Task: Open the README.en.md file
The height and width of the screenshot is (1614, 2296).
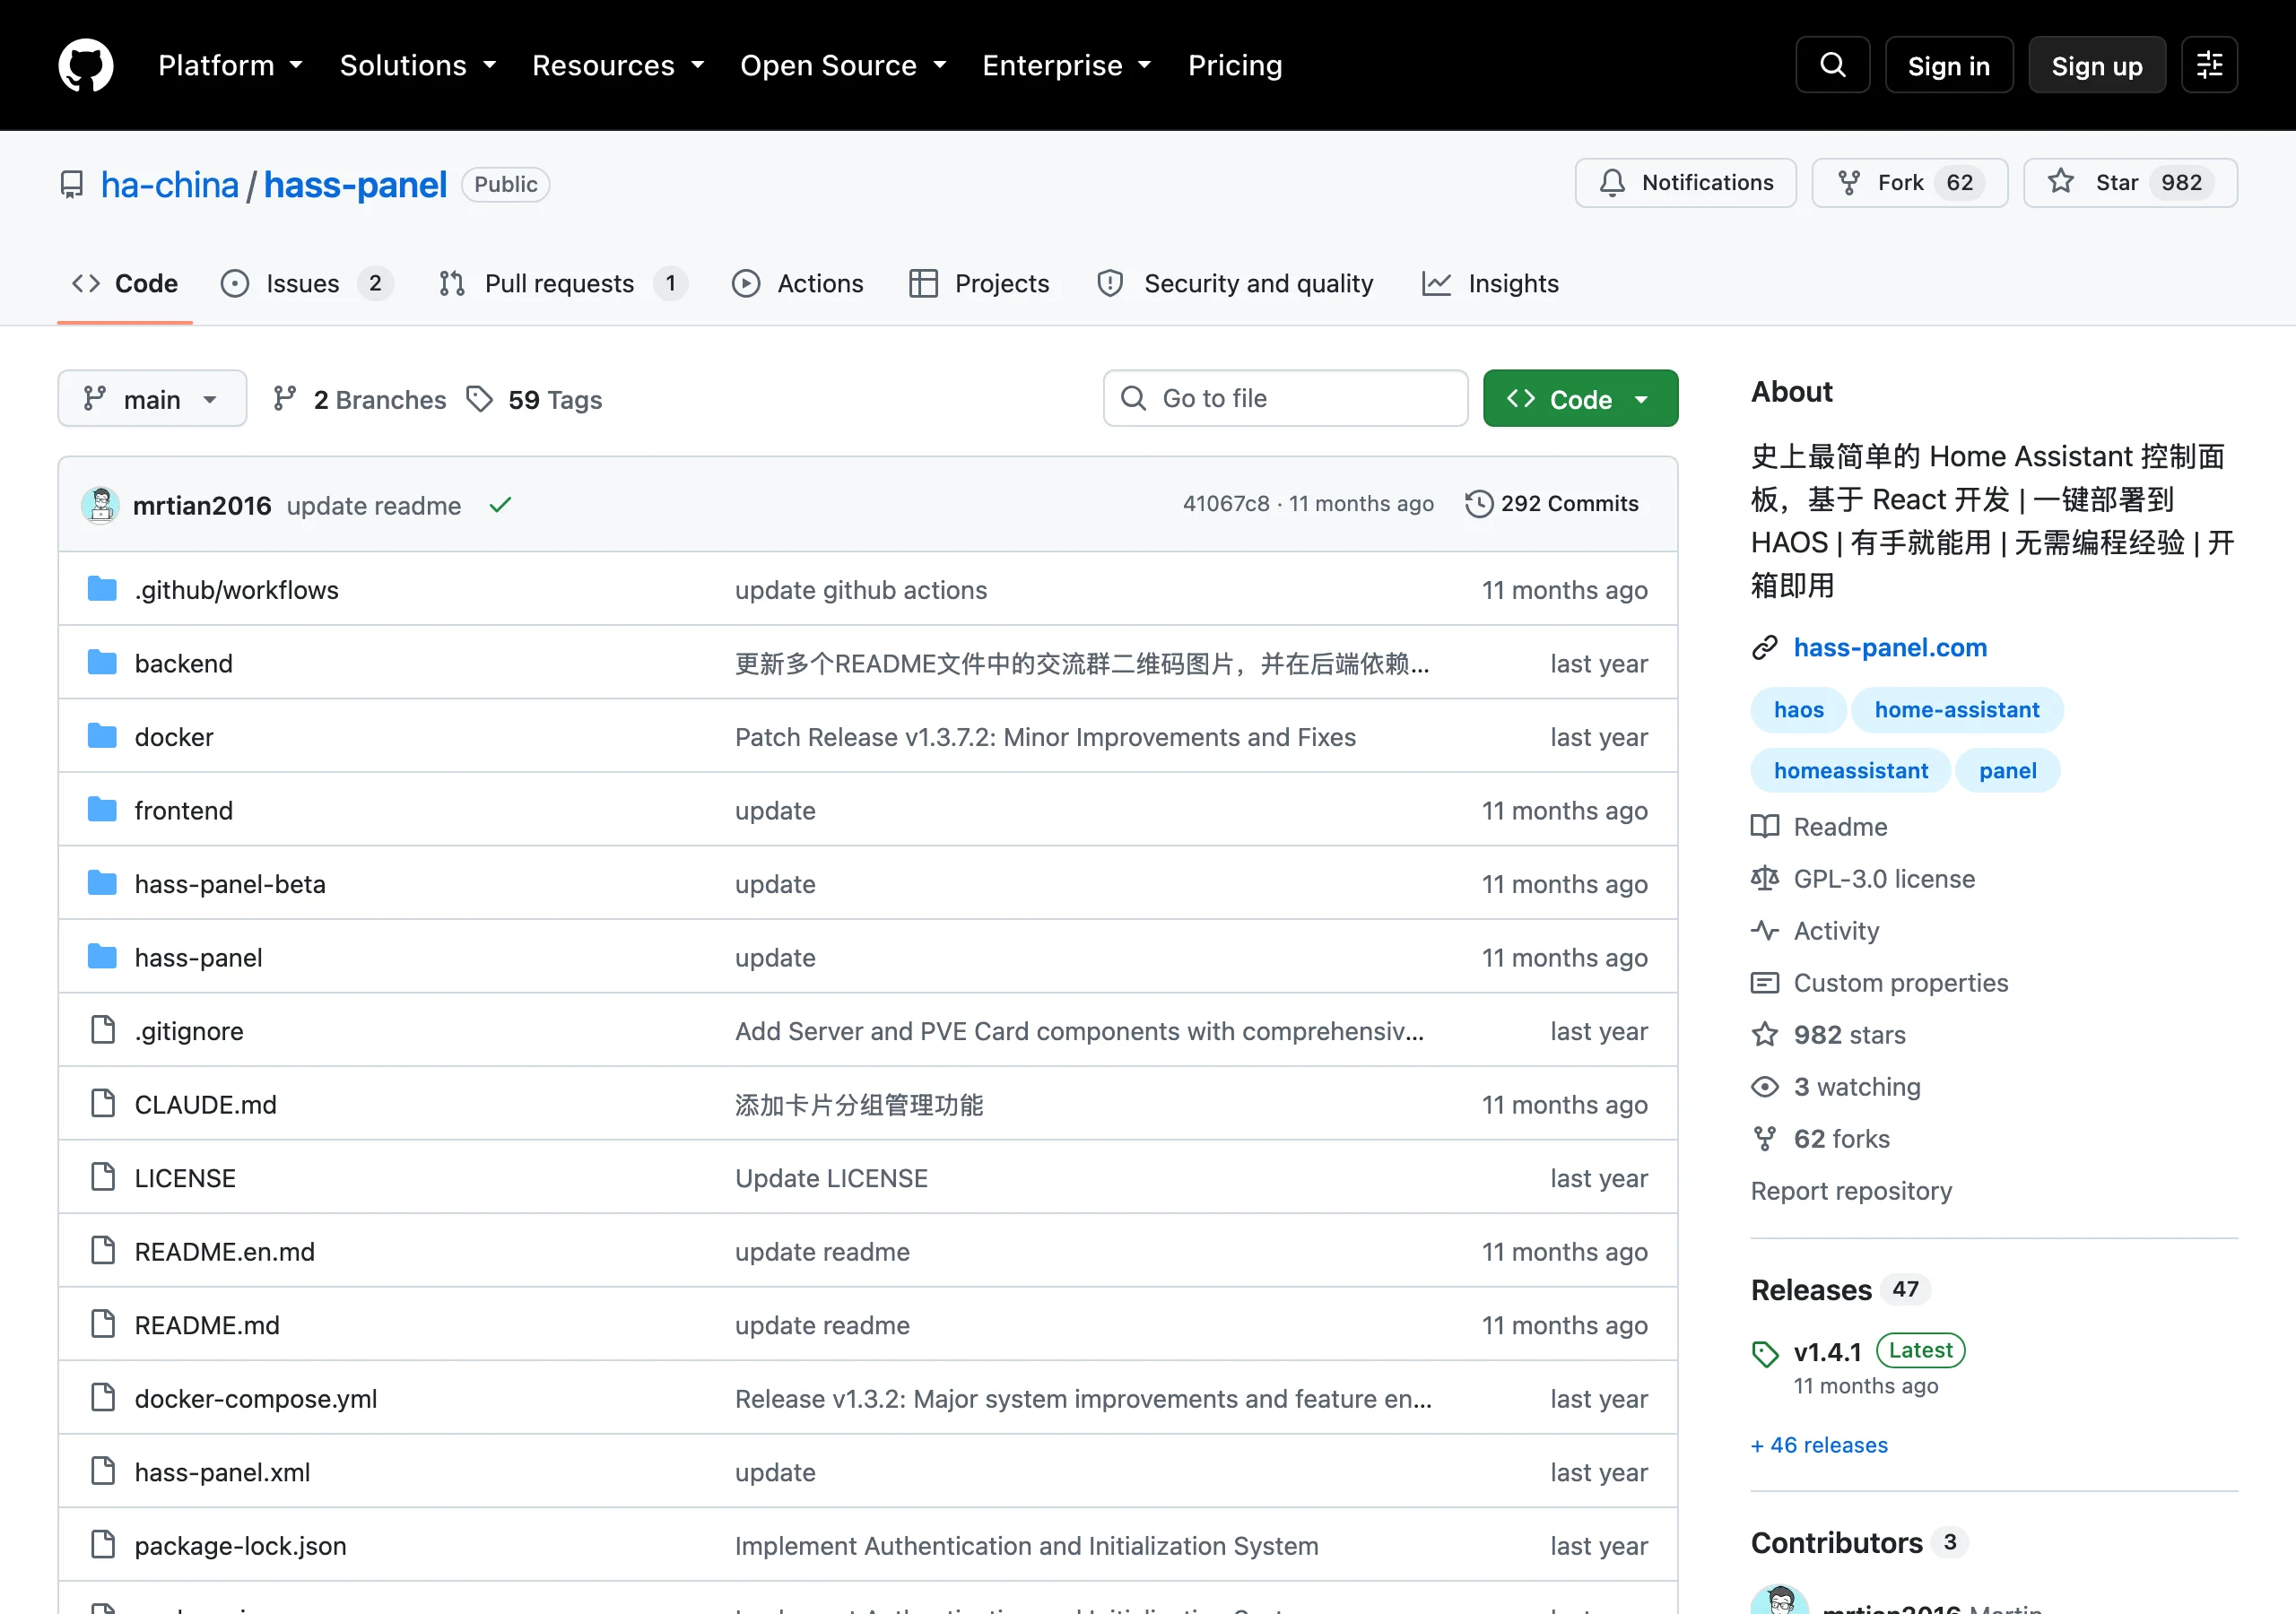Action: pyautogui.click(x=224, y=1252)
